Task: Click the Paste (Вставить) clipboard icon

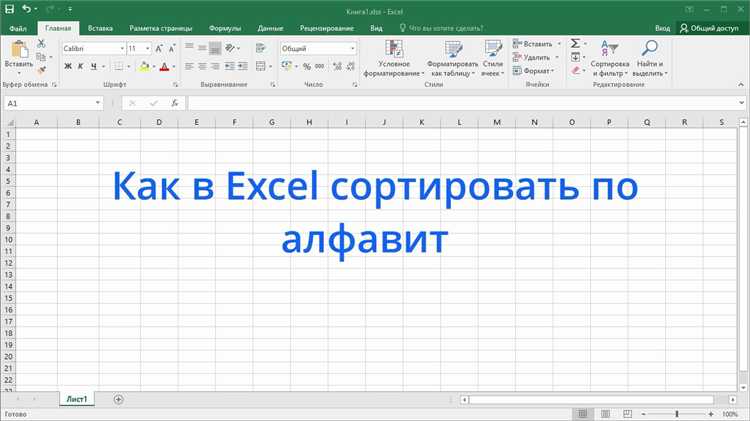Action: click(x=19, y=49)
